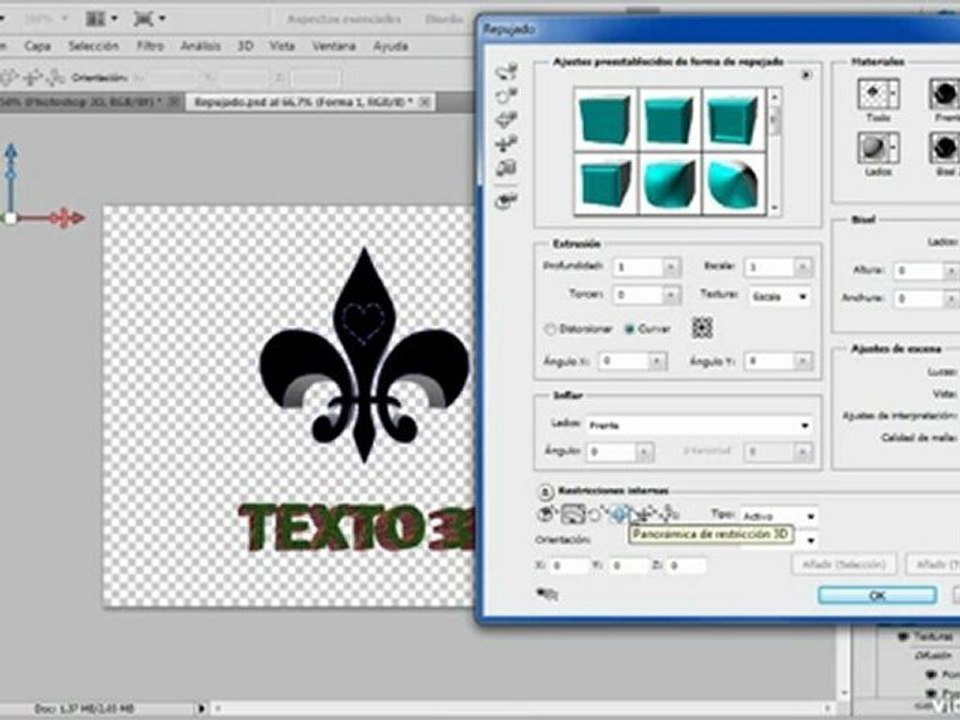Open the Tipo dropdown showing Activa
The width and height of the screenshot is (960, 720).
click(x=778, y=516)
